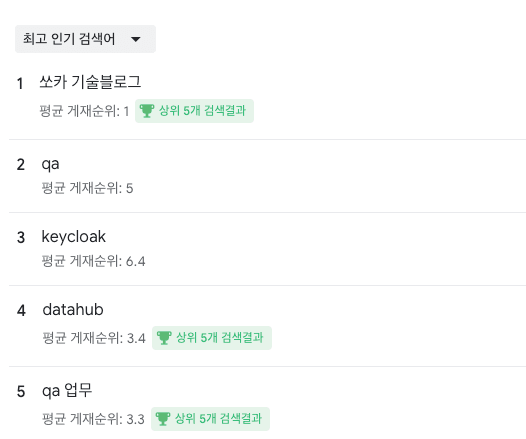Click the trophy icon under 쏘카 기술블로그
Viewport: 526px width, 439px height.
147,111
